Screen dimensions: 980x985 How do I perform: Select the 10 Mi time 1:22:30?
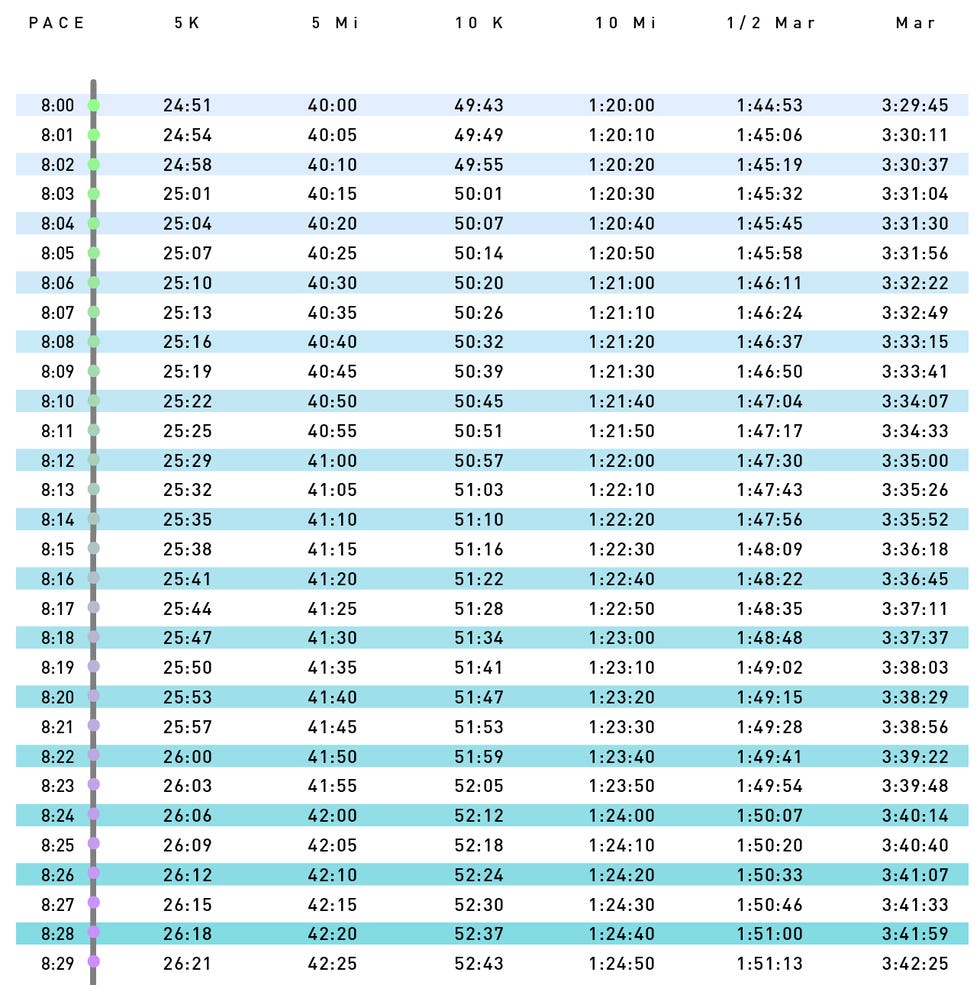point(624,549)
